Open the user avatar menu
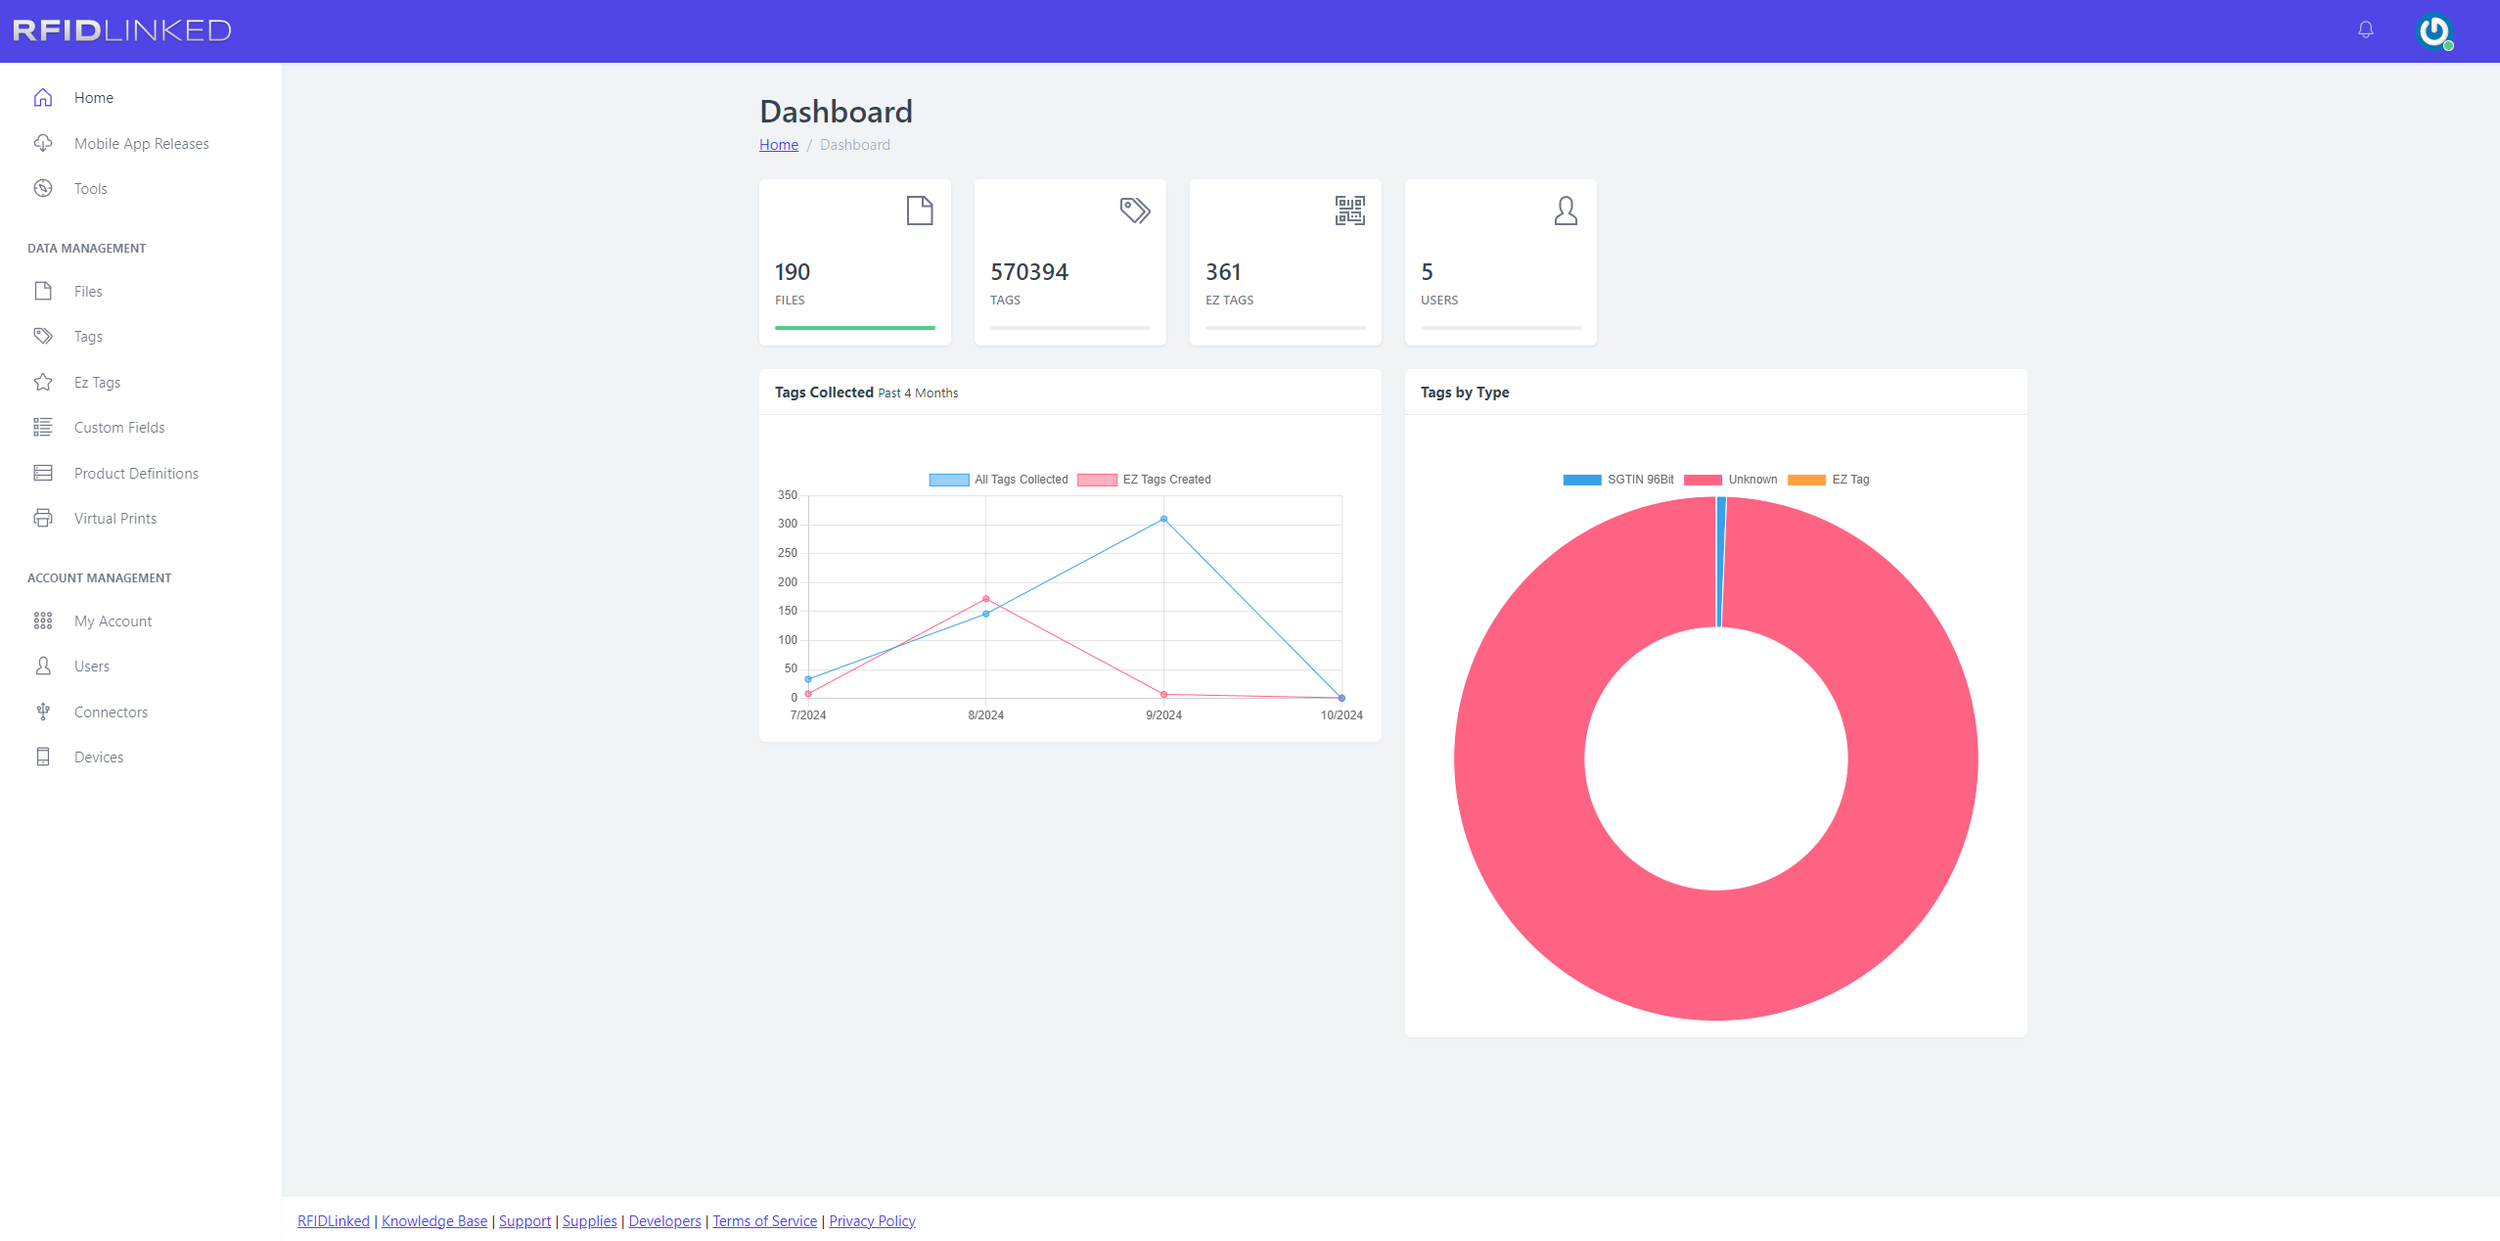2500x1241 pixels. coord(2433,31)
